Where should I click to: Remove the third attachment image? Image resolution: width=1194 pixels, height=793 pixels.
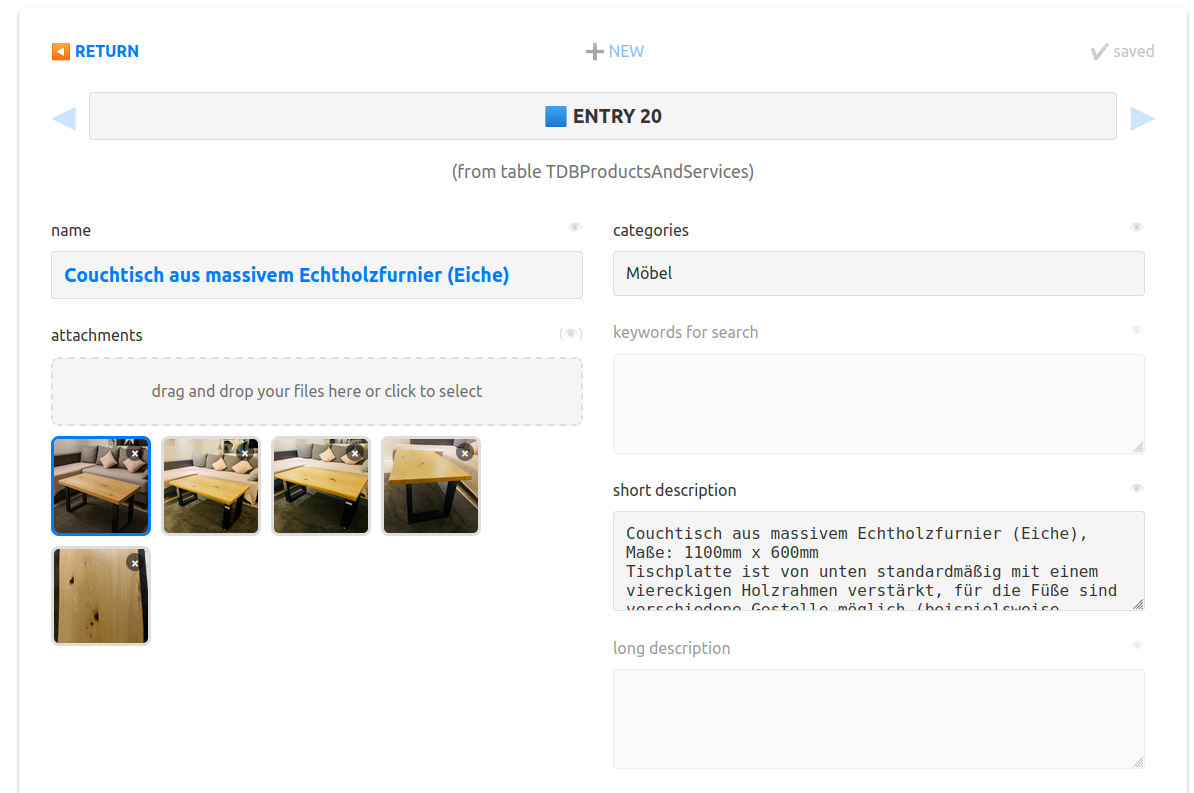click(x=355, y=453)
